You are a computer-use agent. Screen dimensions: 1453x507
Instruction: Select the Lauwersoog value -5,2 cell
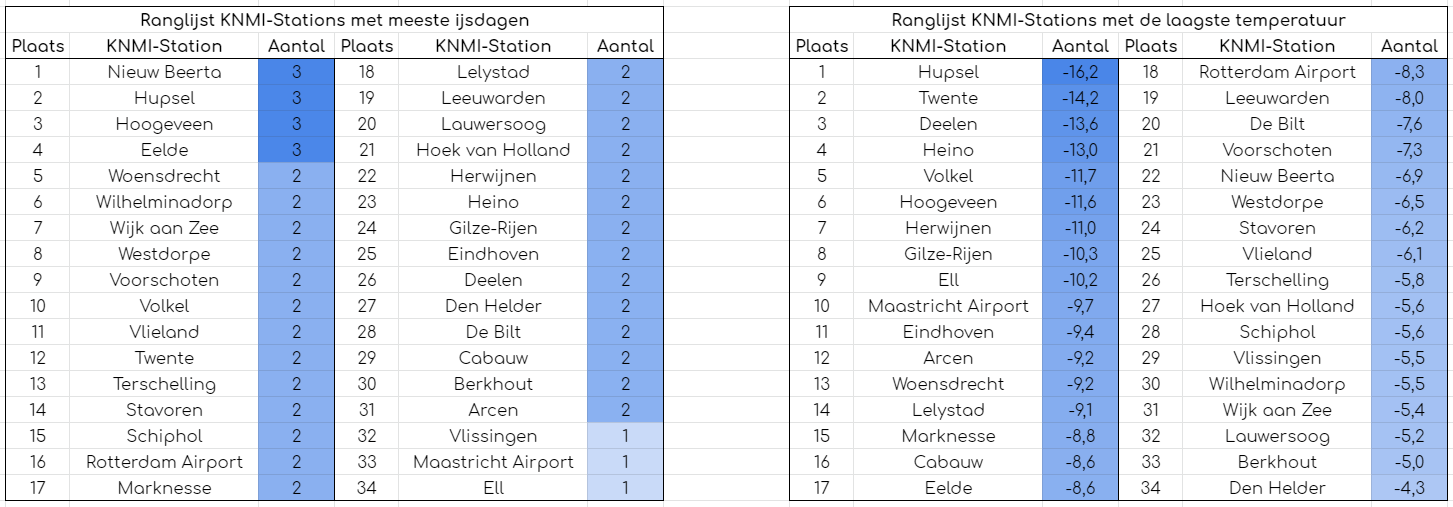(1410, 436)
